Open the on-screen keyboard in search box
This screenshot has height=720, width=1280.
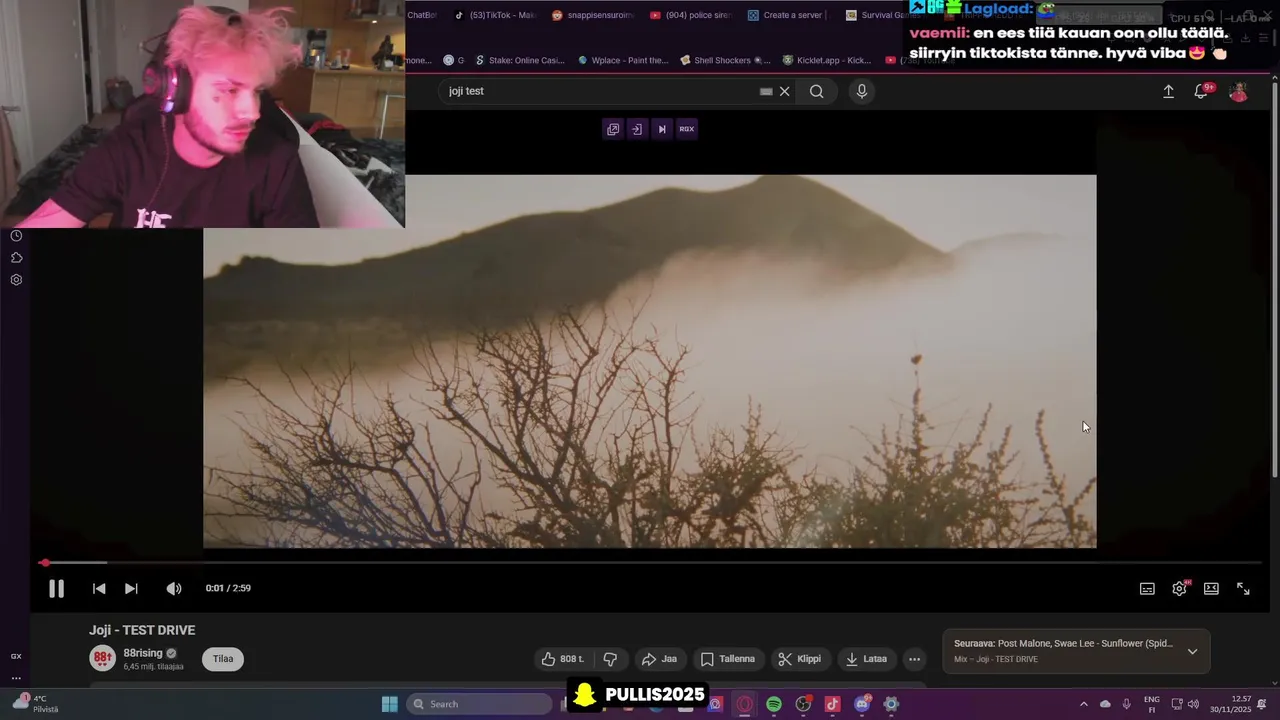pyautogui.click(x=766, y=91)
